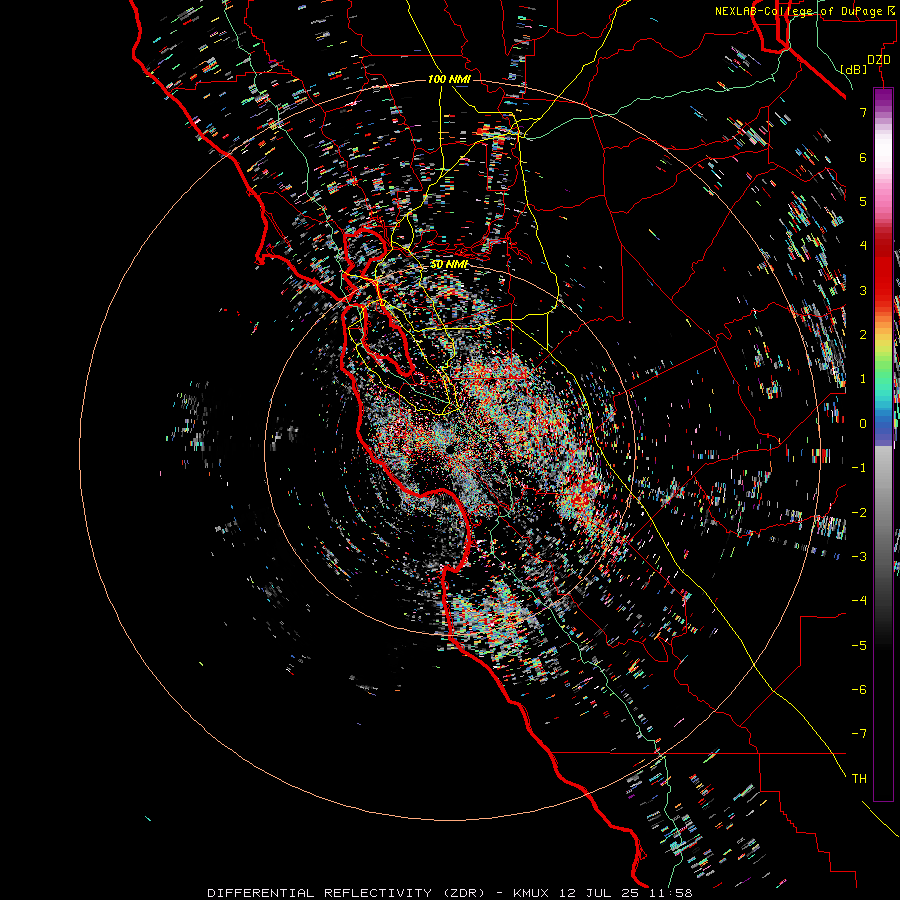This screenshot has width=900, height=900.
Task: Click the 6 value on color scale
Action: coord(863,157)
